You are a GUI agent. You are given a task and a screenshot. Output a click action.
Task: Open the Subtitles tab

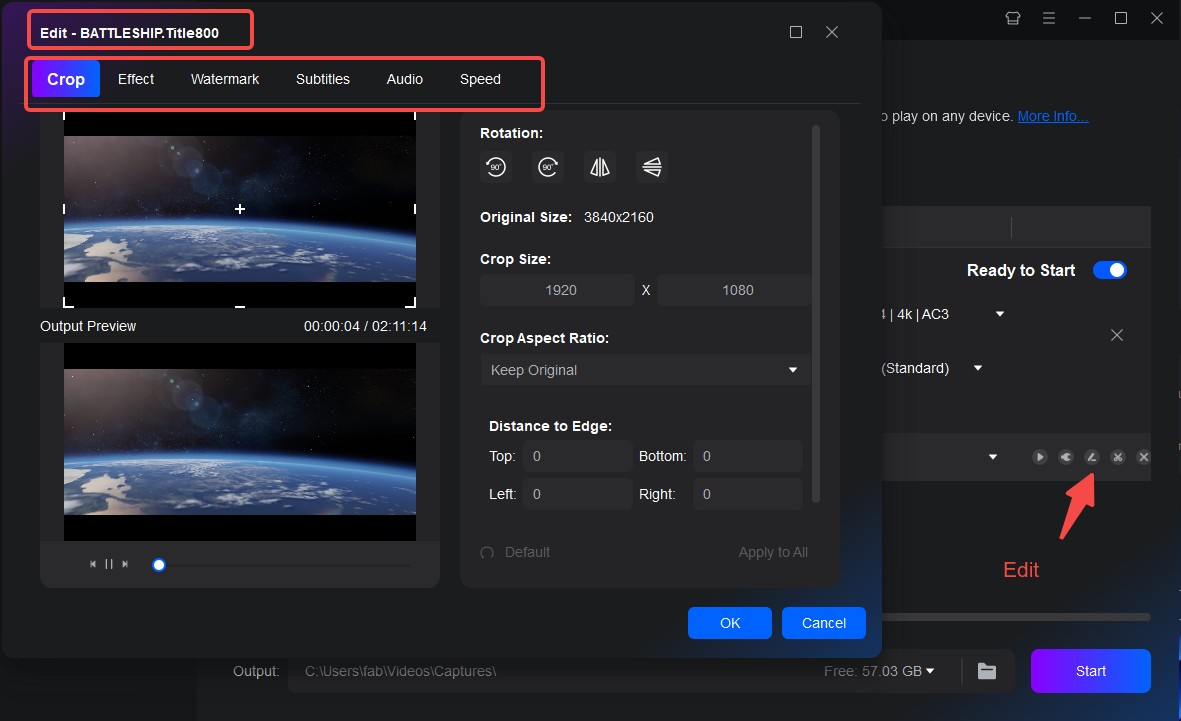322,79
